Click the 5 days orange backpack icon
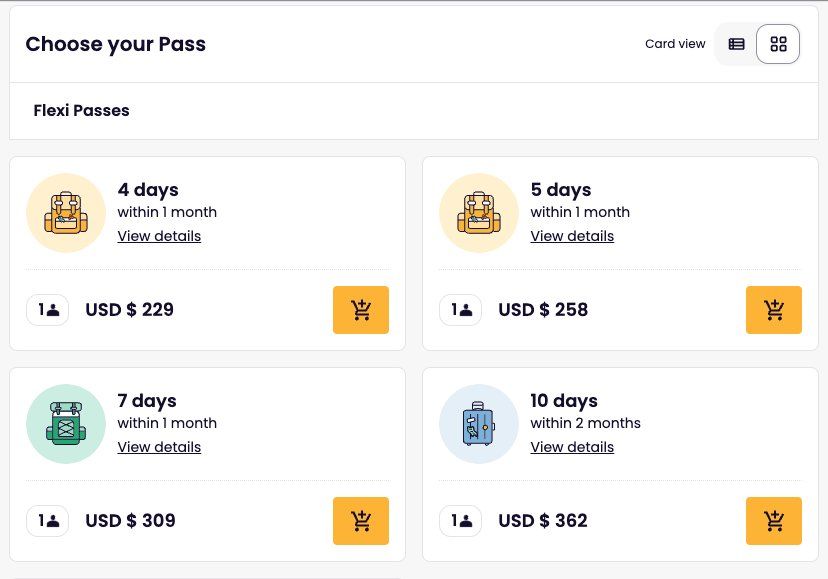 click(479, 213)
